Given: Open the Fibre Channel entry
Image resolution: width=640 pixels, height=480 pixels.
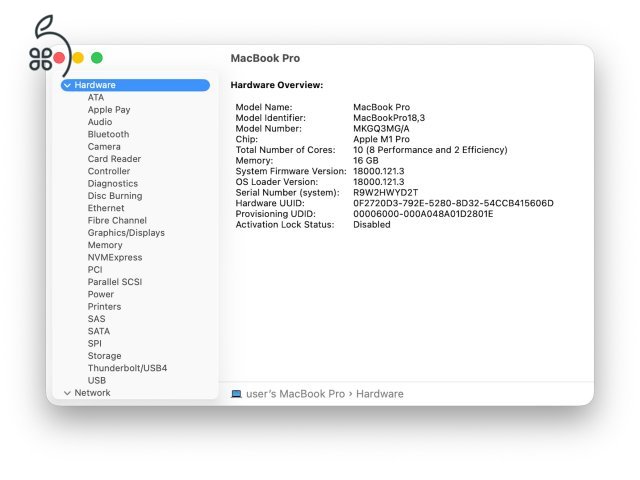Looking at the screenshot, I should point(117,220).
